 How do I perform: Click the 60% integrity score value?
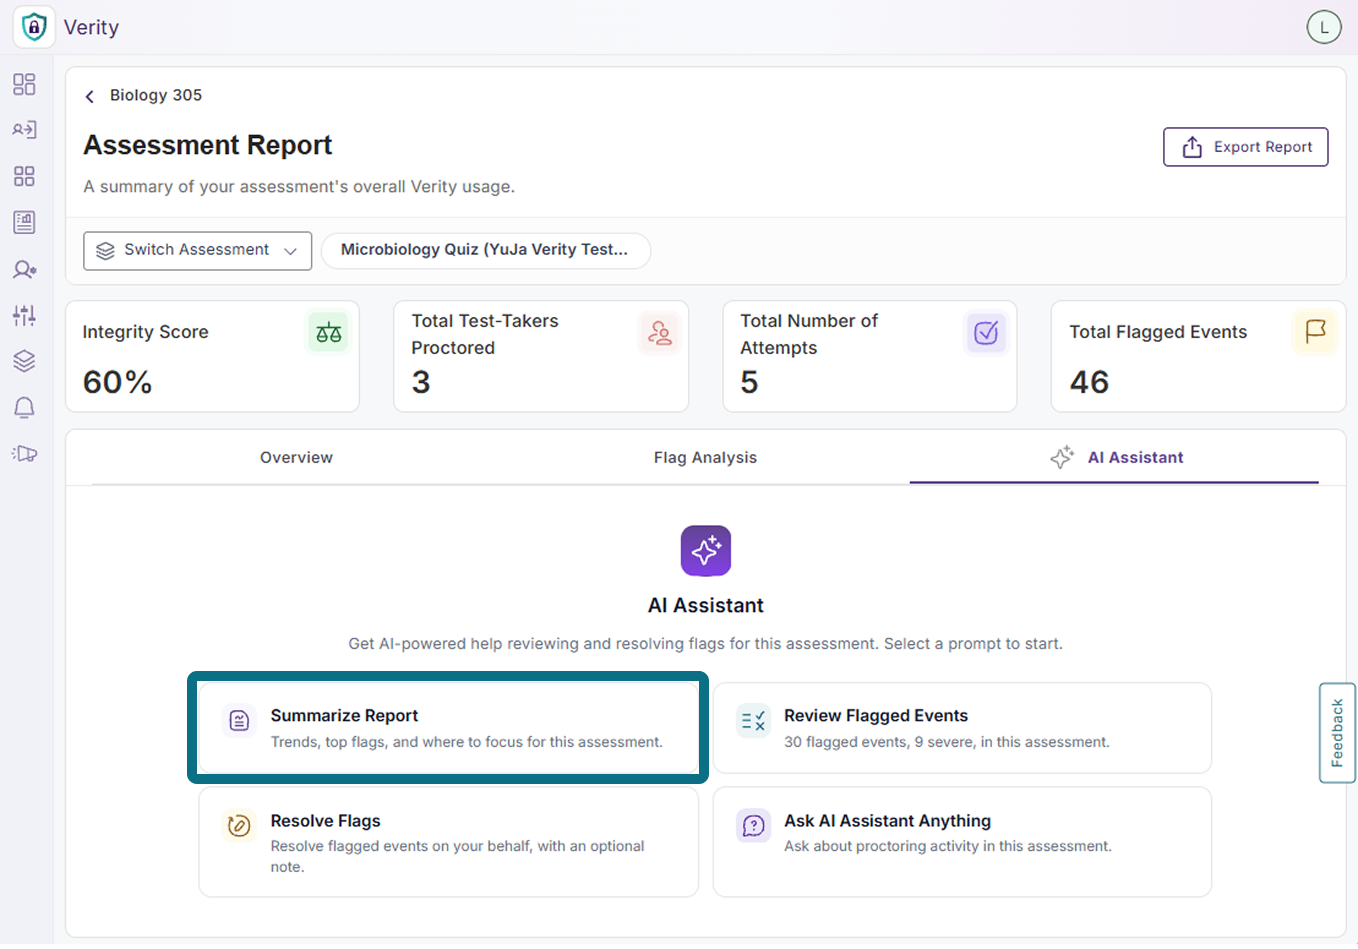117,382
